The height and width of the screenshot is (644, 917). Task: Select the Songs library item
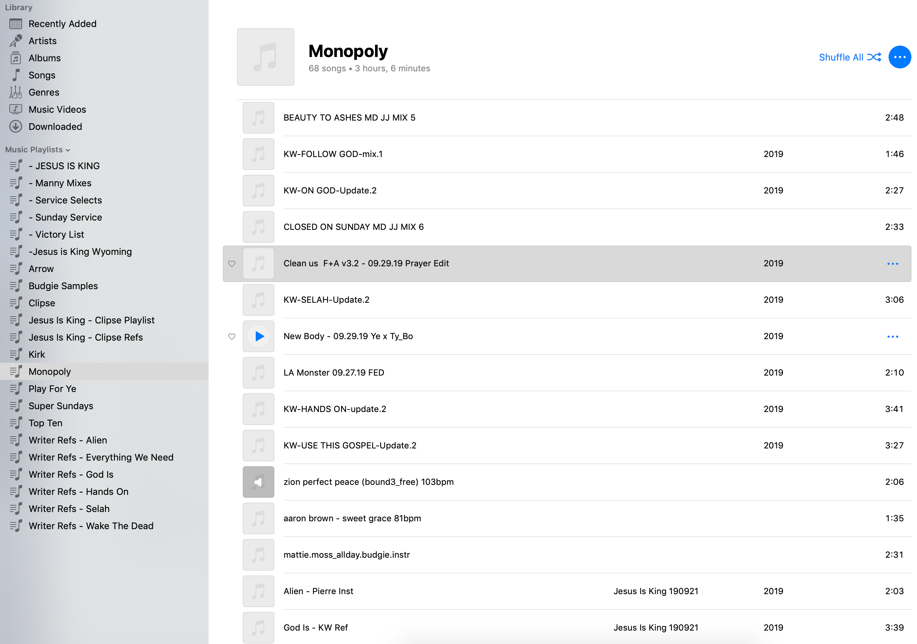click(42, 75)
